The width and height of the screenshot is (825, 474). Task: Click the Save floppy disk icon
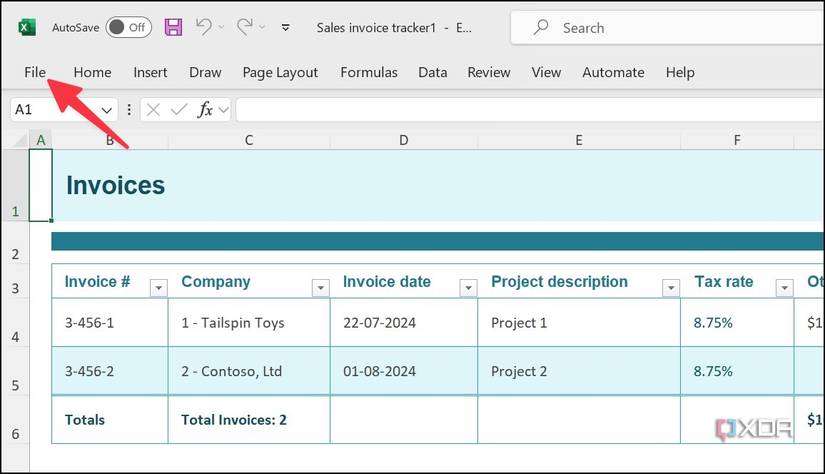click(x=173, y=28)
